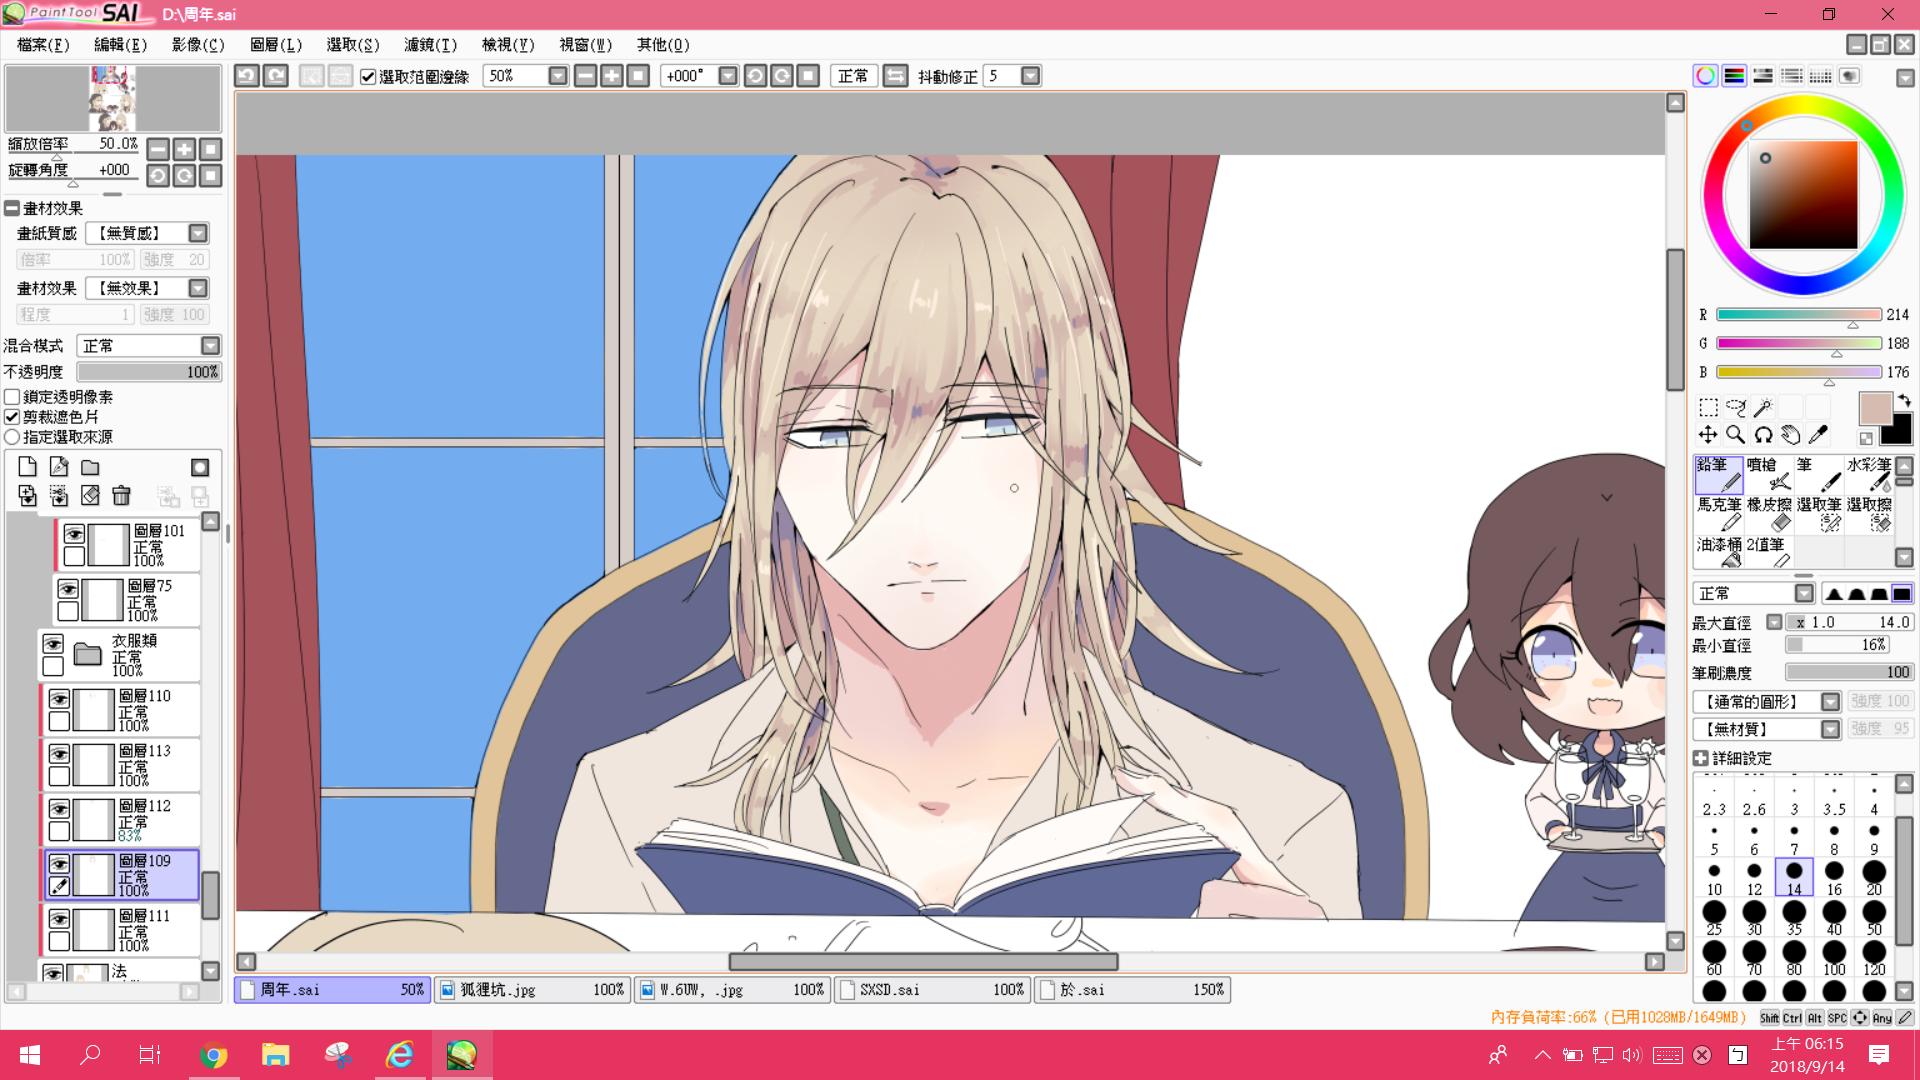This screenshot has height=1080, width=1920.
Task: Uncheck 剪裁遮色片 checkbox
Action: [x=12, y=417]
